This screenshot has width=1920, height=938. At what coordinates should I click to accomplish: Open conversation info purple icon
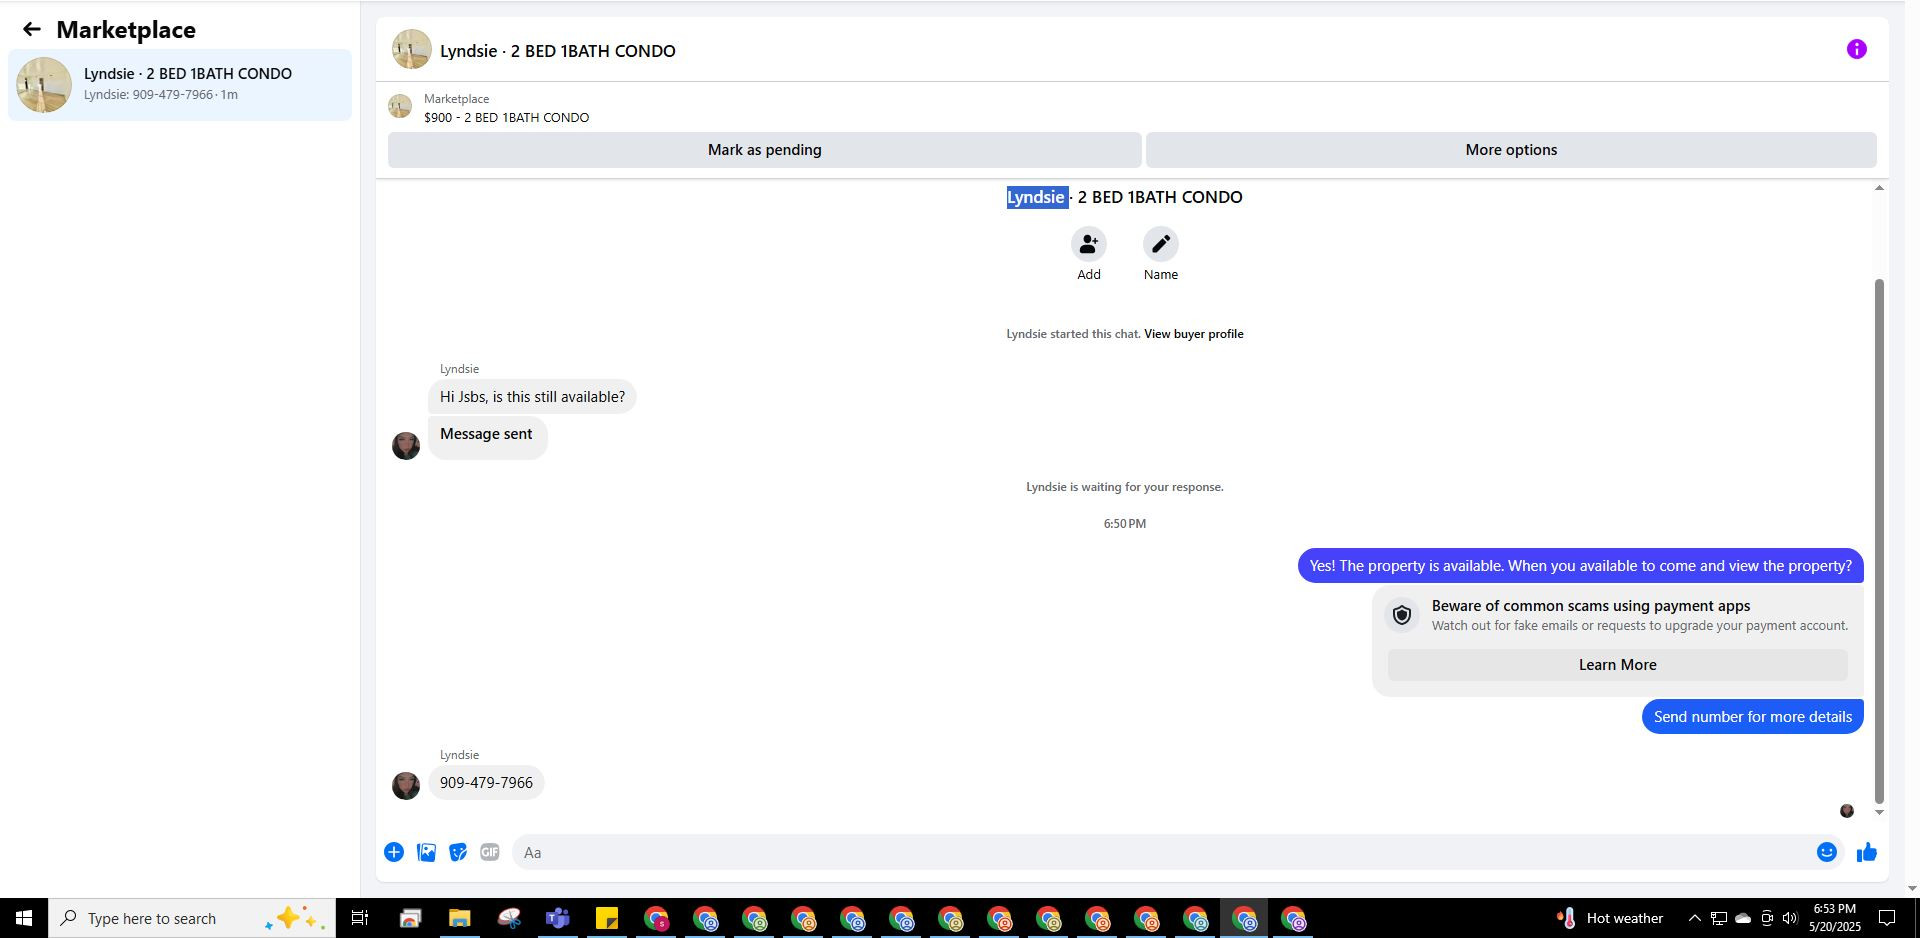coord(1856,49)
